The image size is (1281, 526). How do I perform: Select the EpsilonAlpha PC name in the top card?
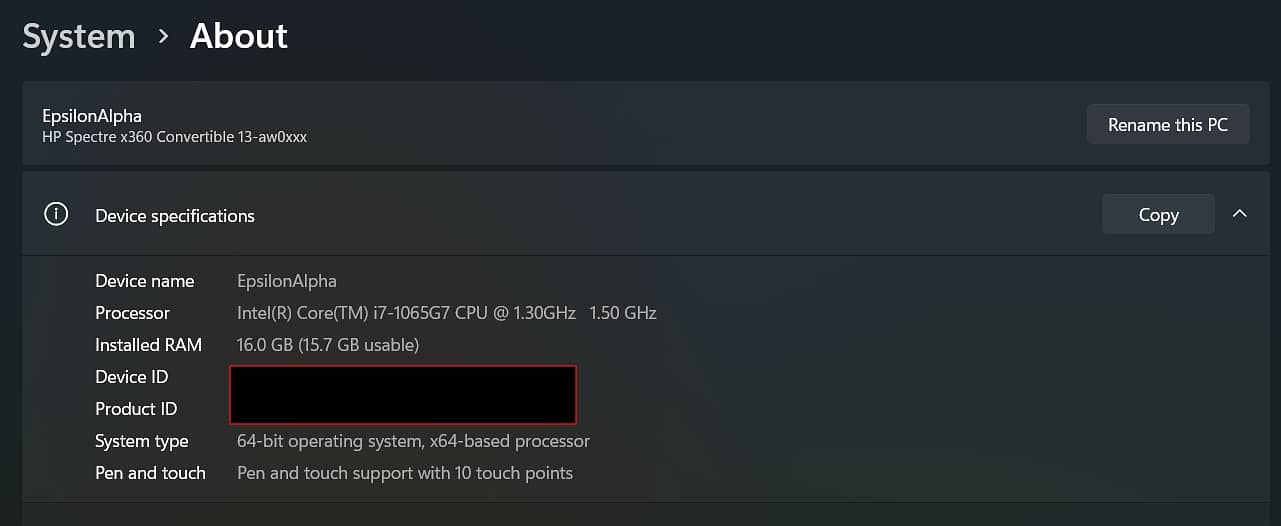tap(92, 116)
